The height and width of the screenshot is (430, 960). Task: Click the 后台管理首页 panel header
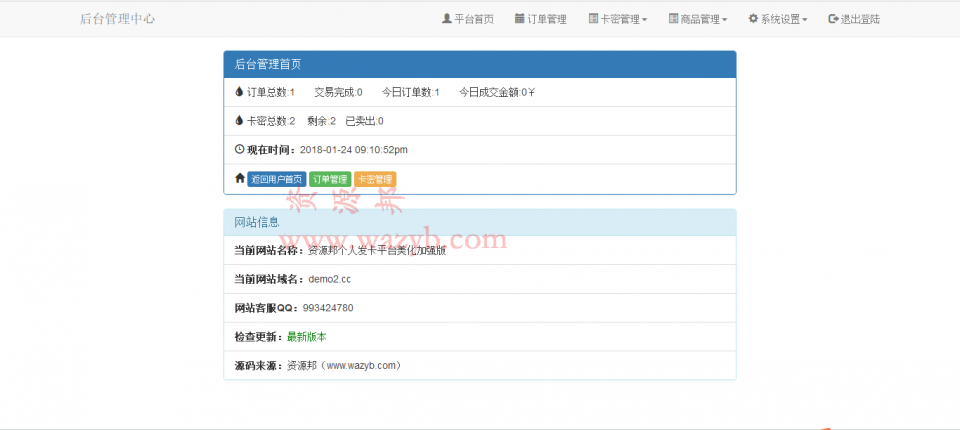tap(480, 64)
